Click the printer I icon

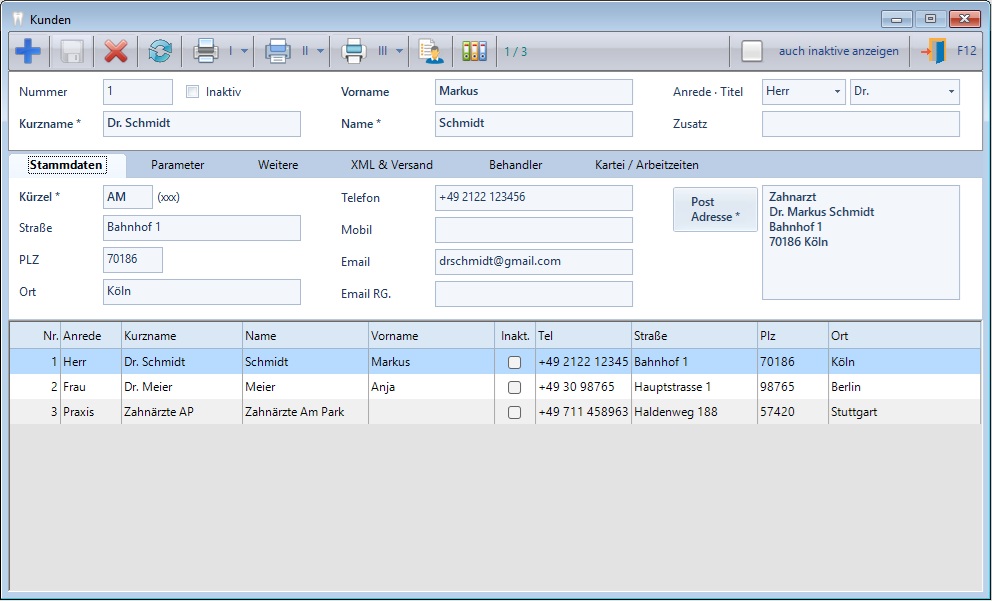point(206,51)
